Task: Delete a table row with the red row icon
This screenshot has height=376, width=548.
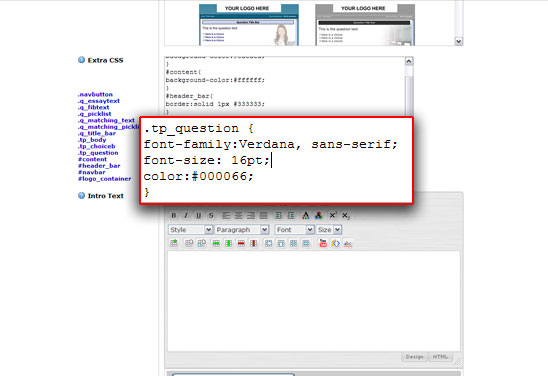Action: [241, 243]
